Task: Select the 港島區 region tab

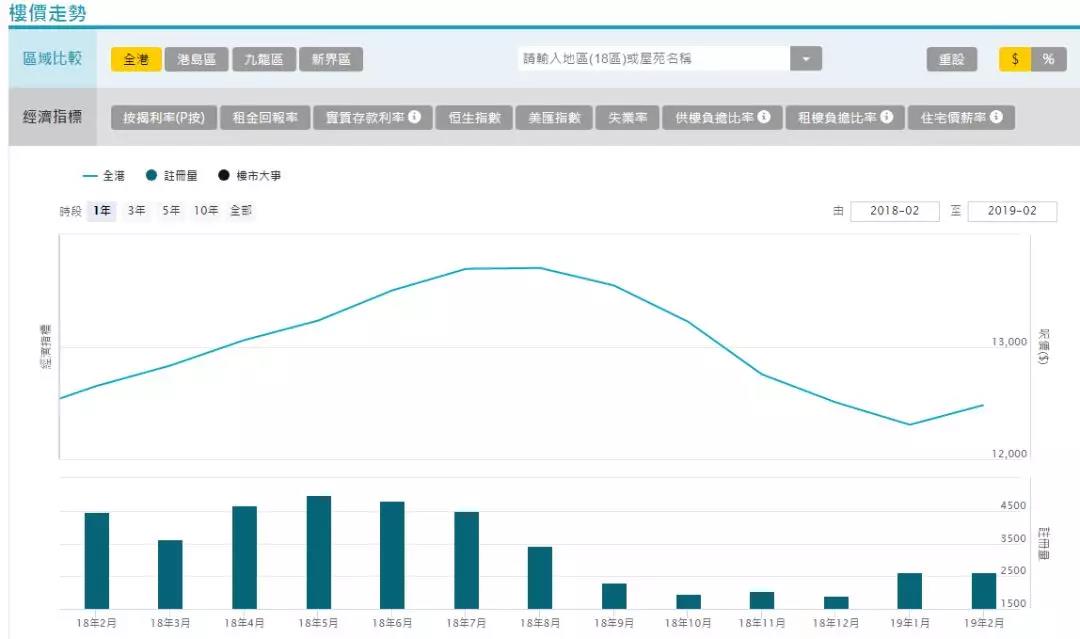Action: (x=197, y=59)
